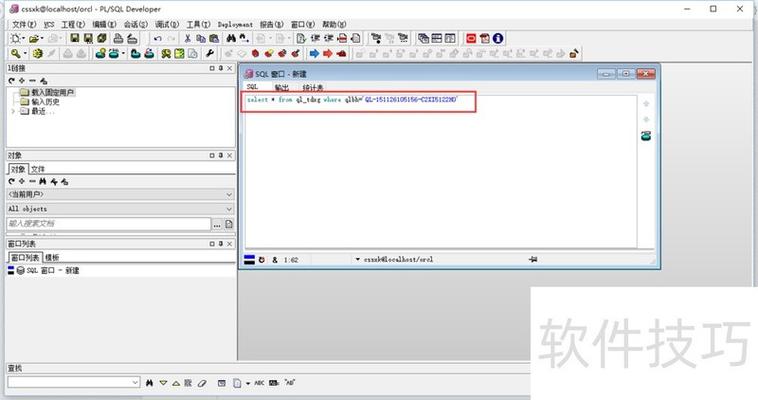Click the wrench Preferences icon

pyautogui.click(x=209, y=53)
